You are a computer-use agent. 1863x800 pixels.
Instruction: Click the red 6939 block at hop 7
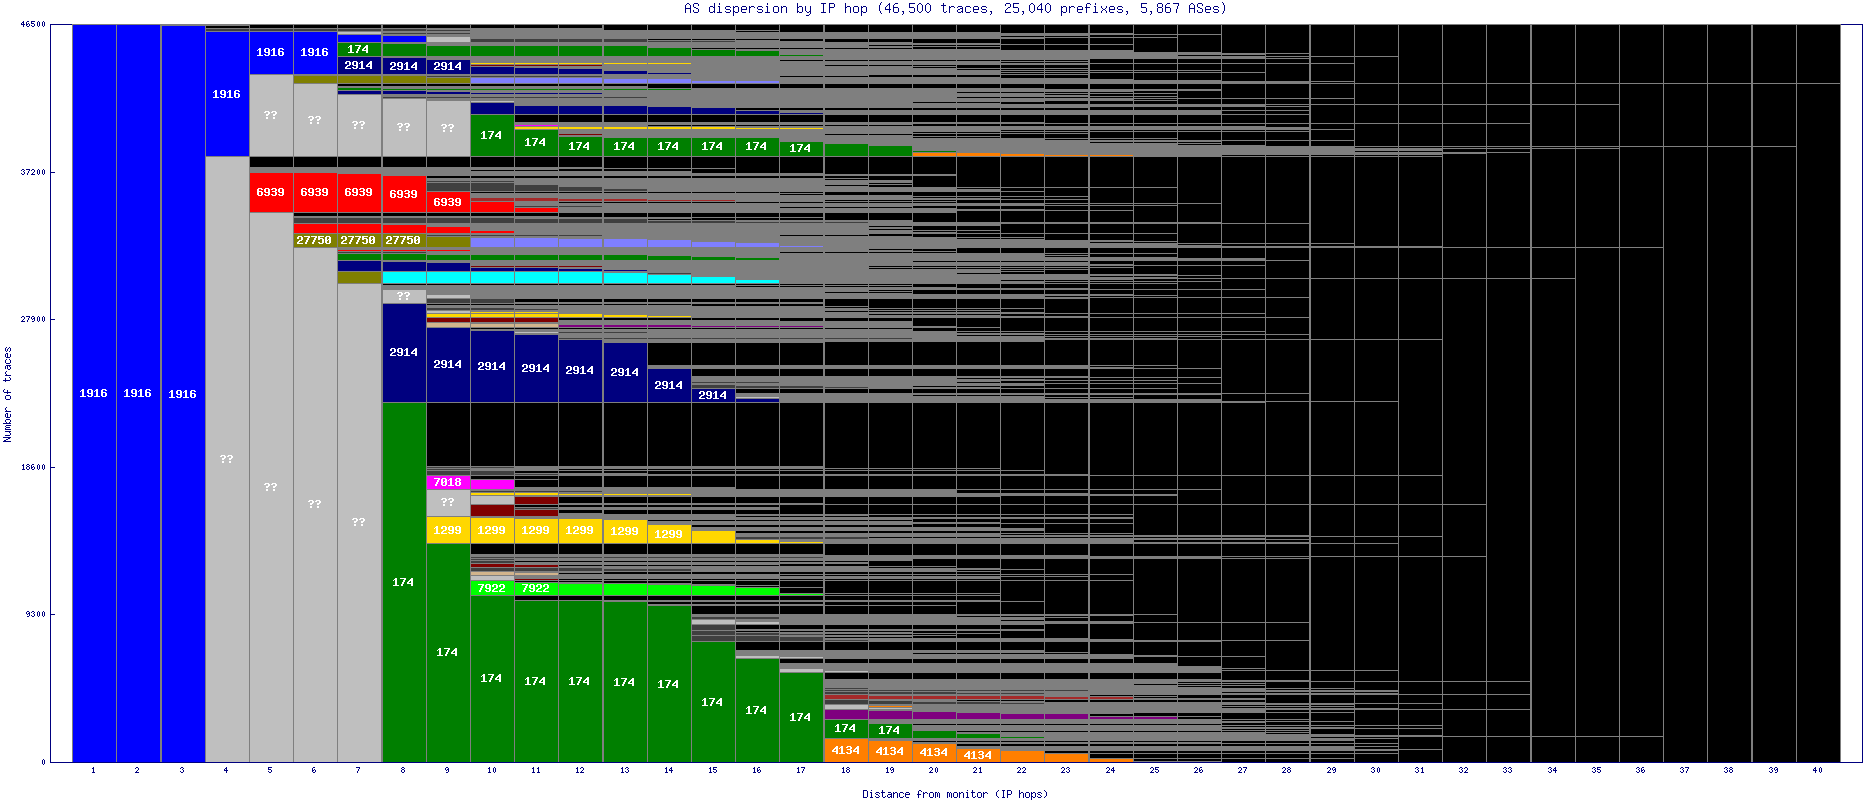point(359,192)
